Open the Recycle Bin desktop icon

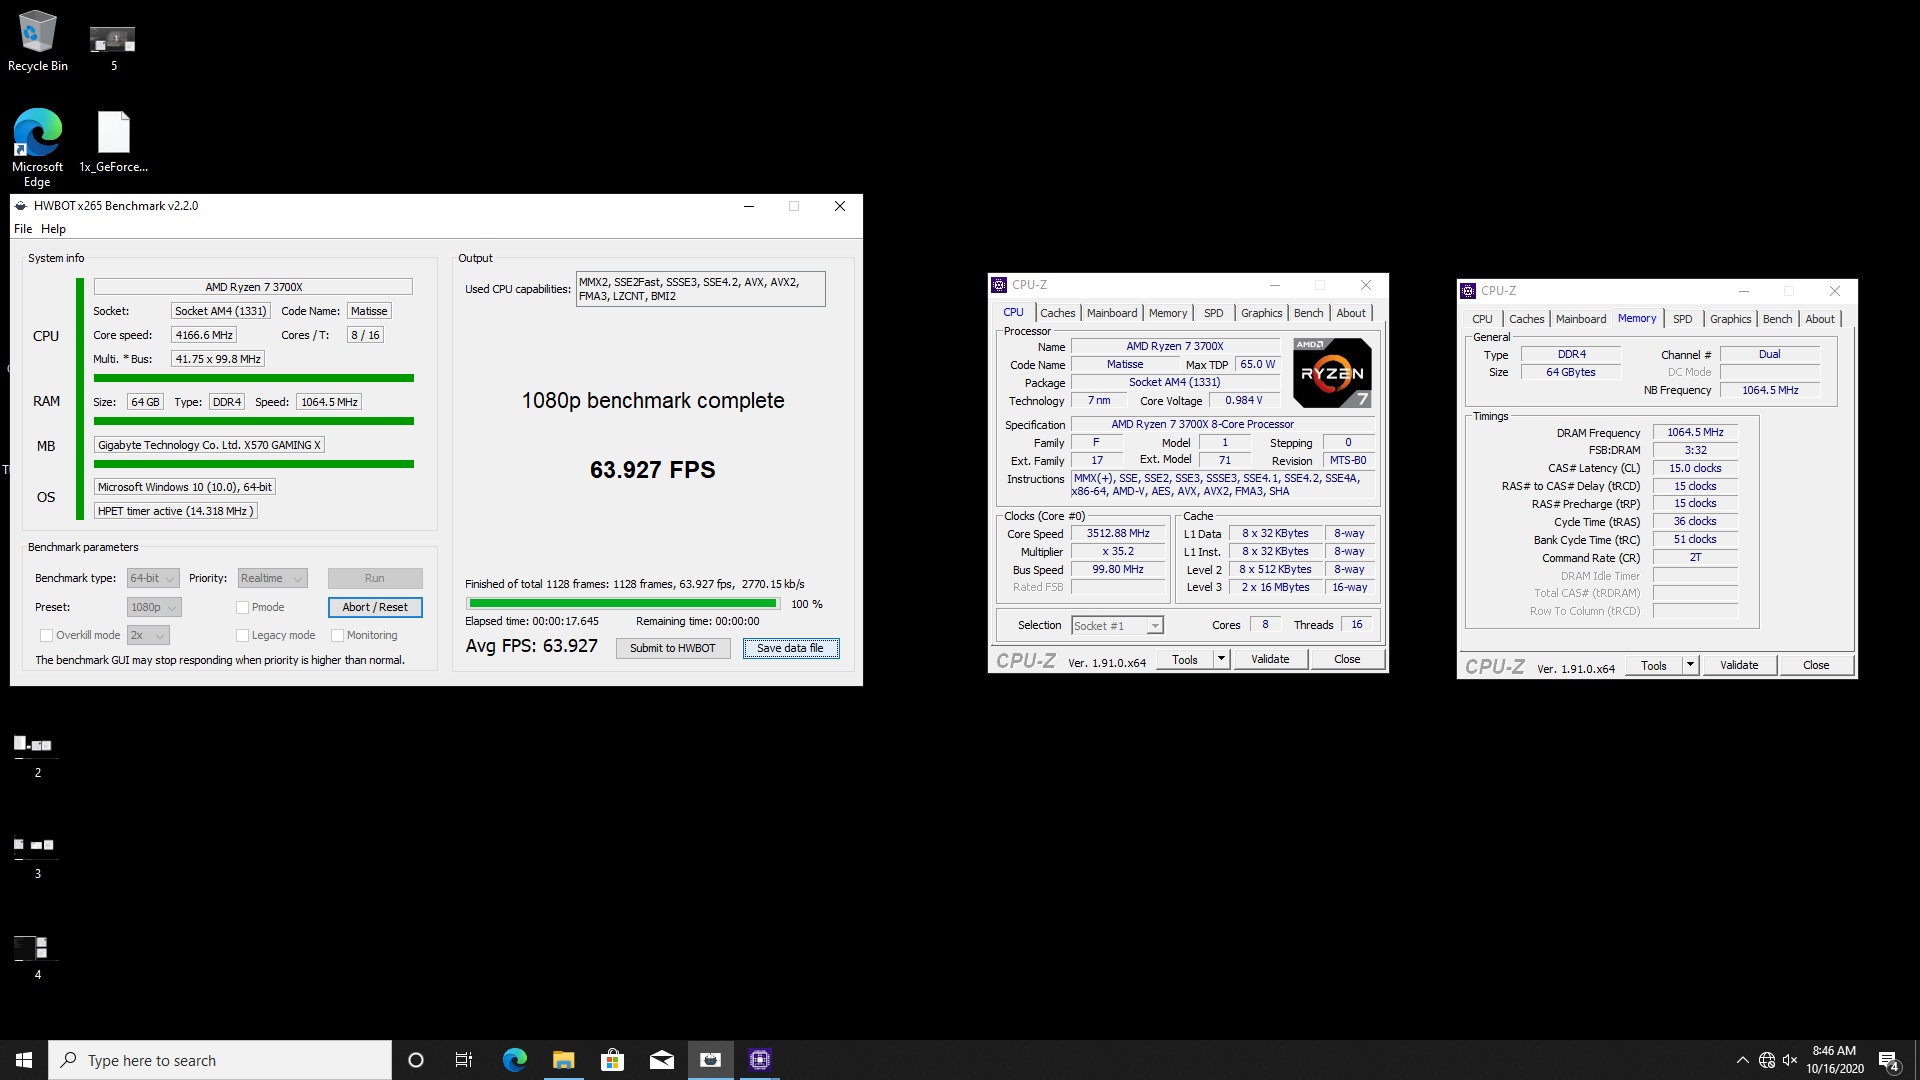pos(38,41)
